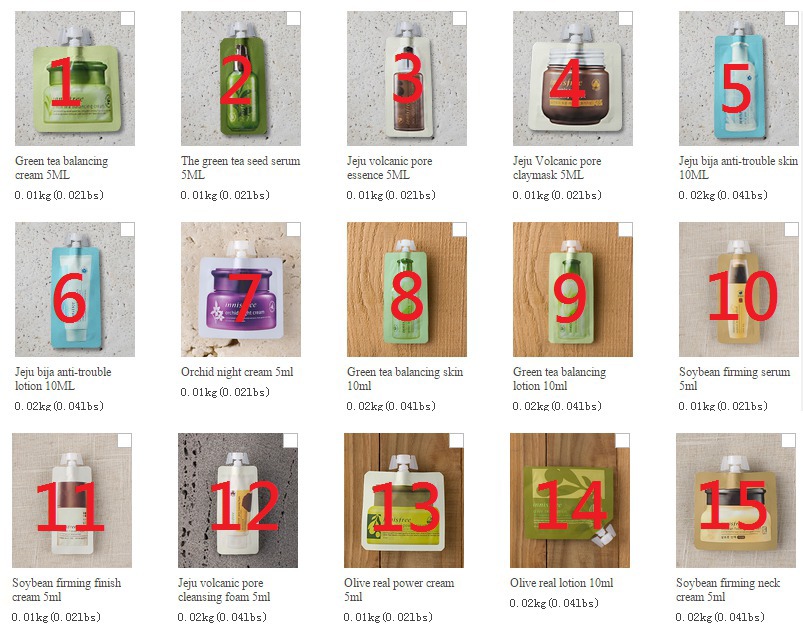
Task: View the Soybean firming finish cream image
Action: point(72,500)
